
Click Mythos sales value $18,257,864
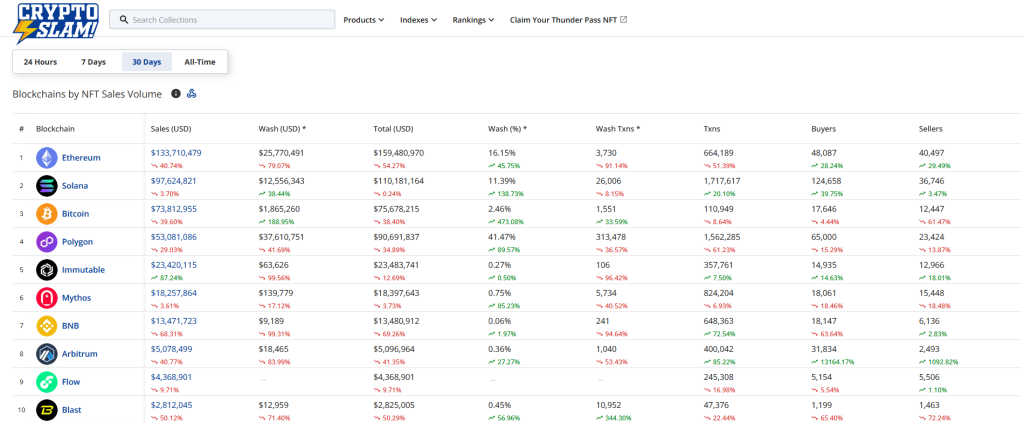pyautogui.click(x=174, y=294)
